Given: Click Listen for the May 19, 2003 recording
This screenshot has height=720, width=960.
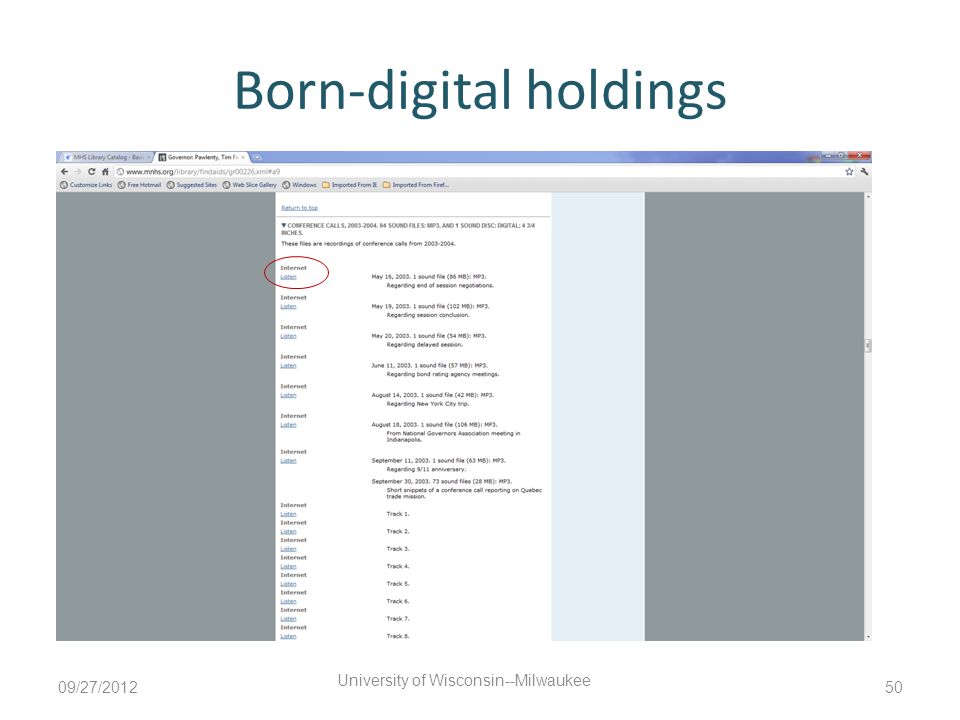Looking at the screenshot, I should [x=288, y=306].
